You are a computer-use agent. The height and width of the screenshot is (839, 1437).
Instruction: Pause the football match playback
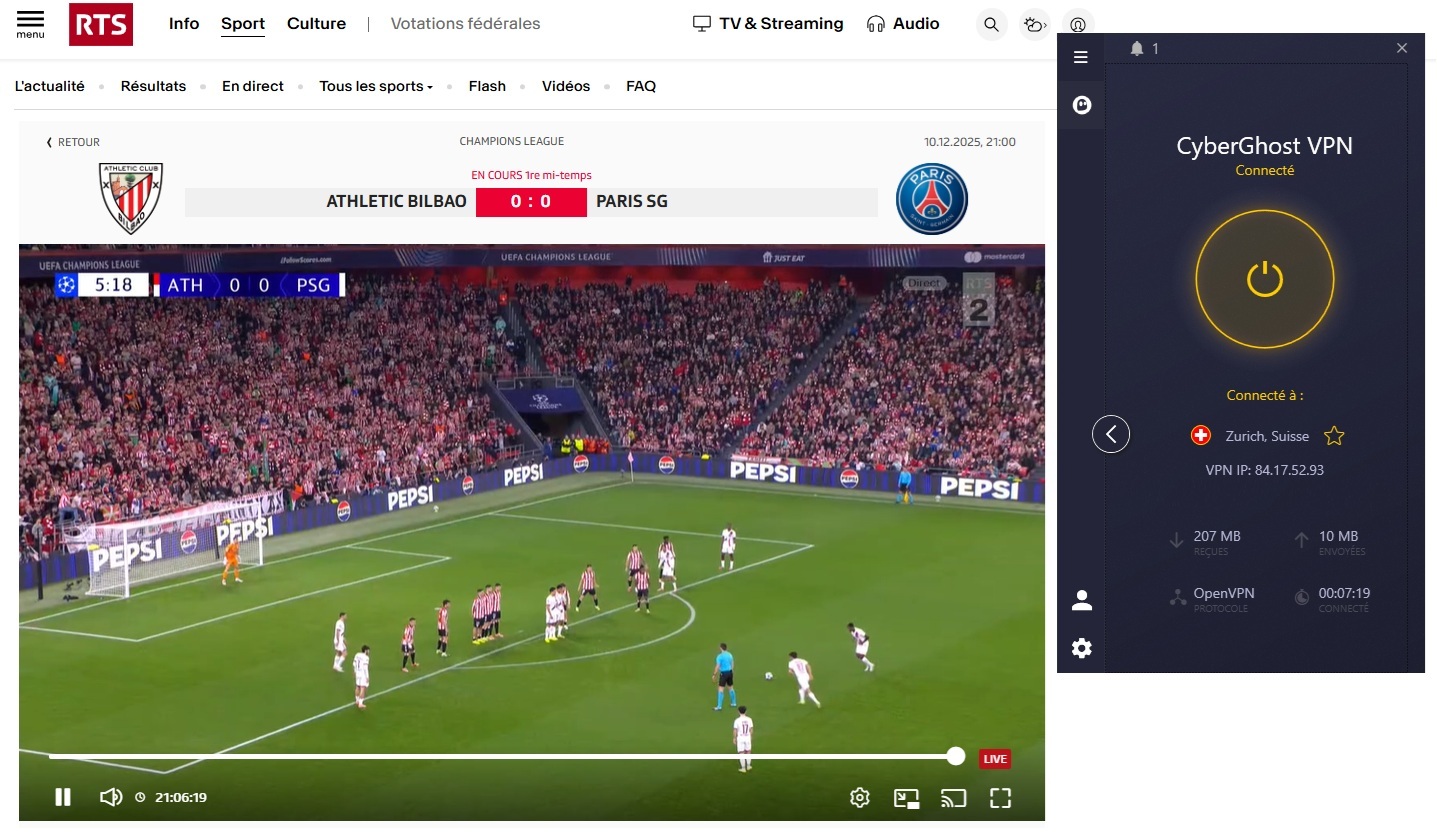click(63, 797)
